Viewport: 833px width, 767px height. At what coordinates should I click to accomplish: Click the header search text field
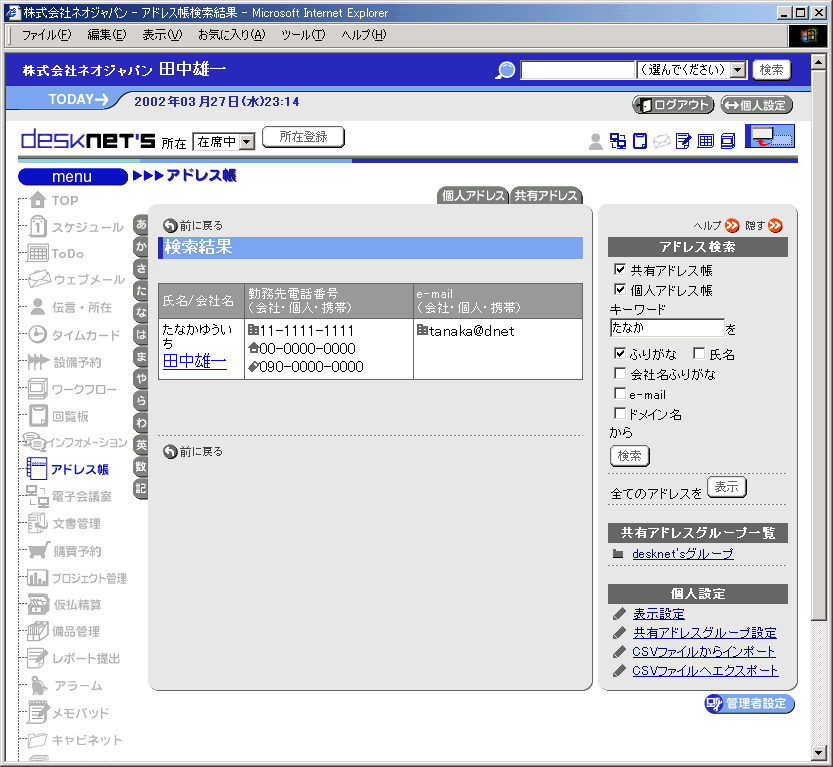[x=578, y=70]
